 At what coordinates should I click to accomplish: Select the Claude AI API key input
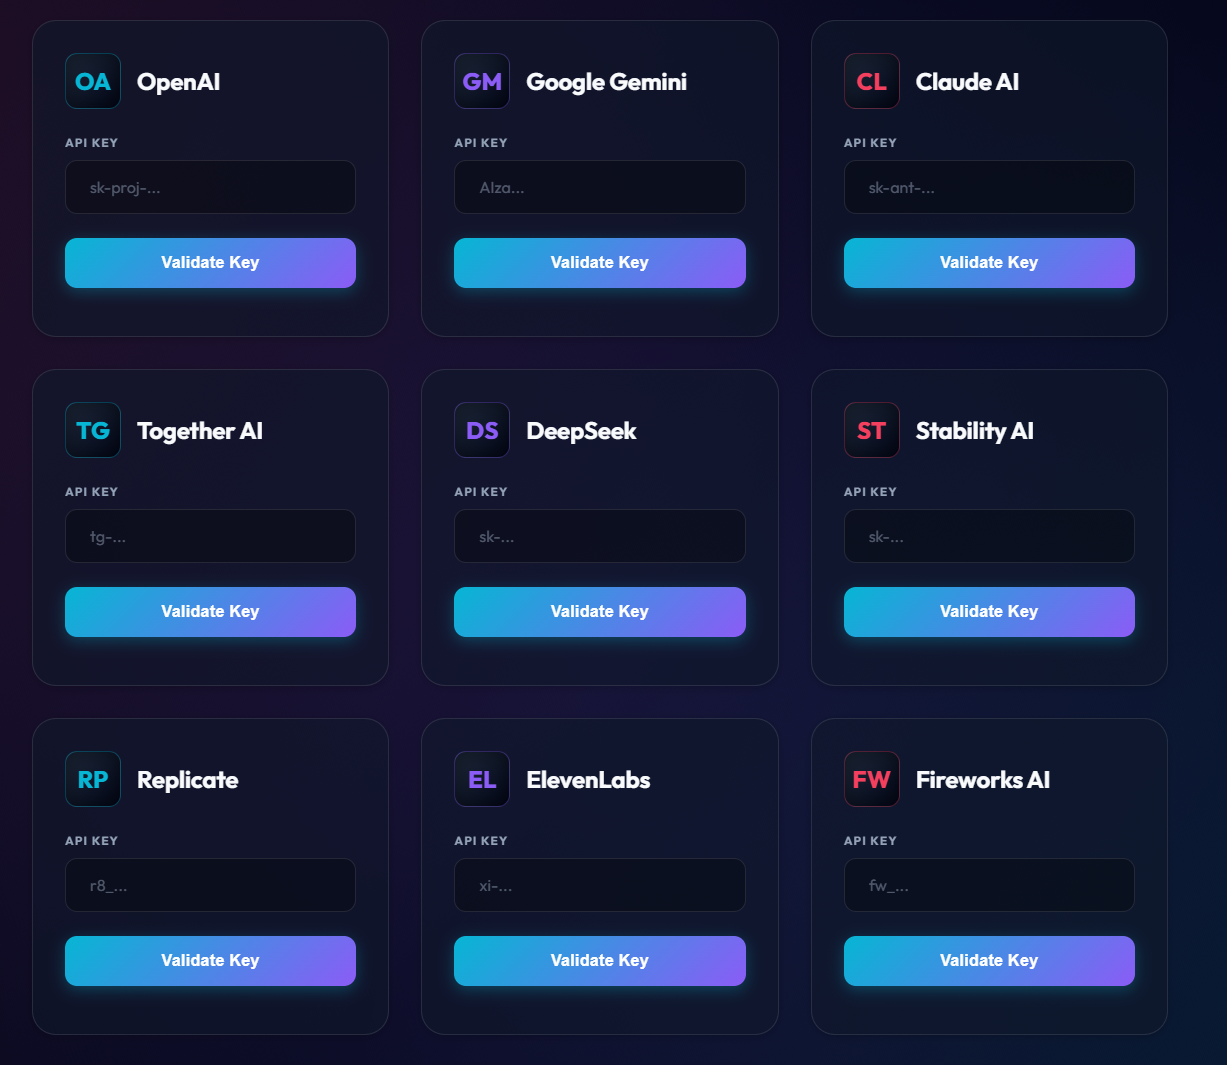click(x=989, y=187)
